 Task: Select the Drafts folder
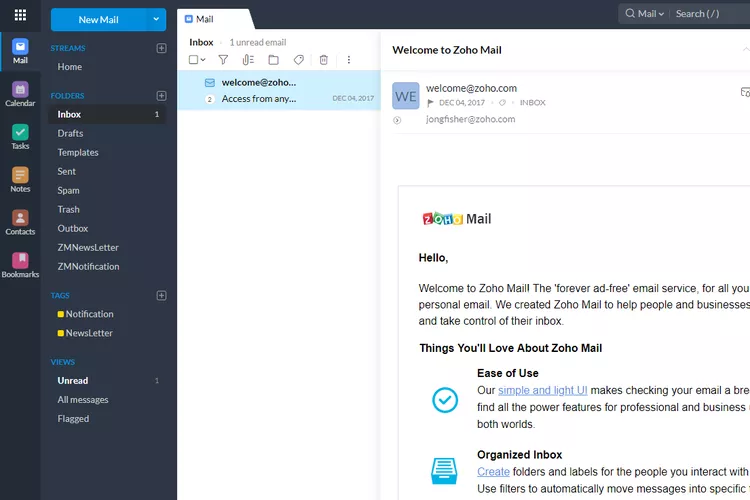pos(70,133)
